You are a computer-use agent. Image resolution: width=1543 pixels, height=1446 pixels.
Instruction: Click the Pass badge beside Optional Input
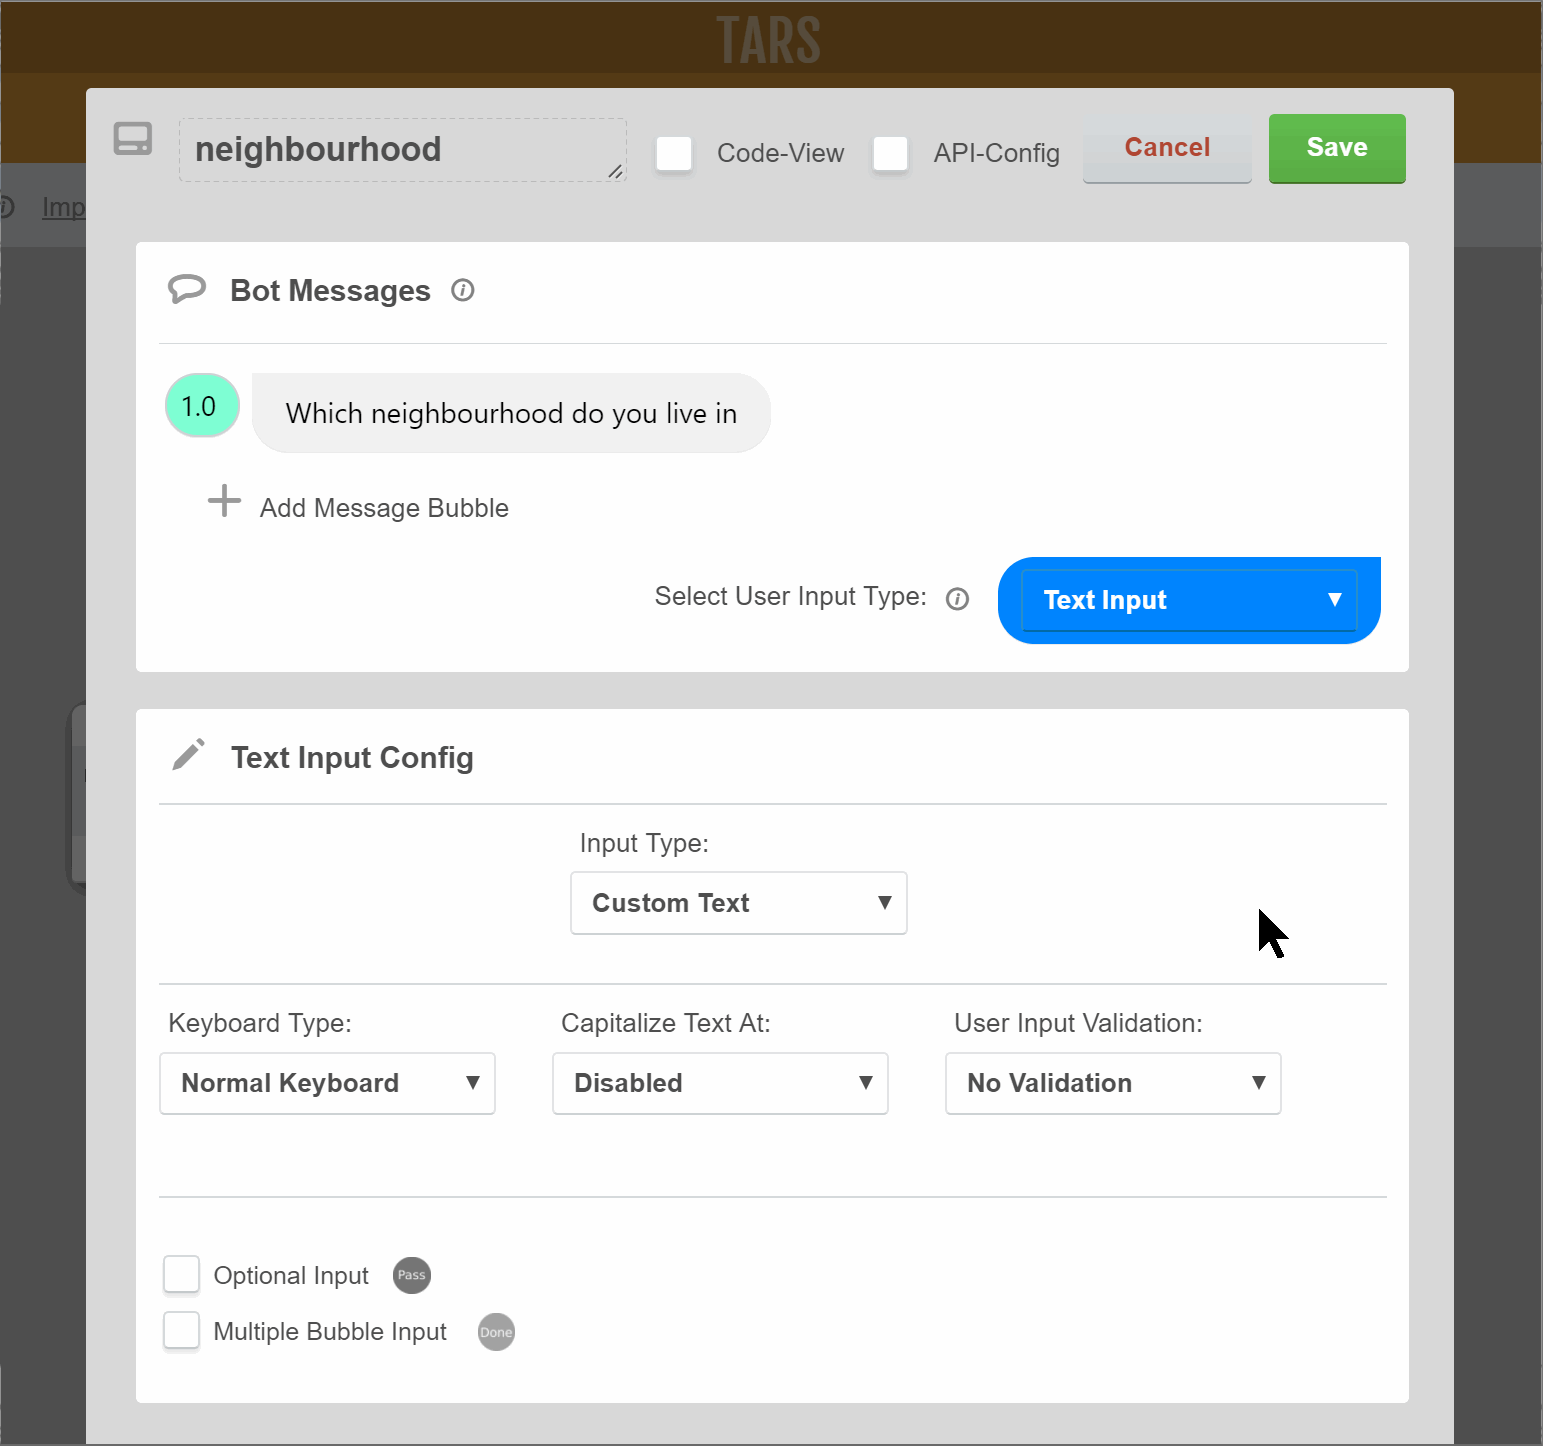pos(412,1275)
